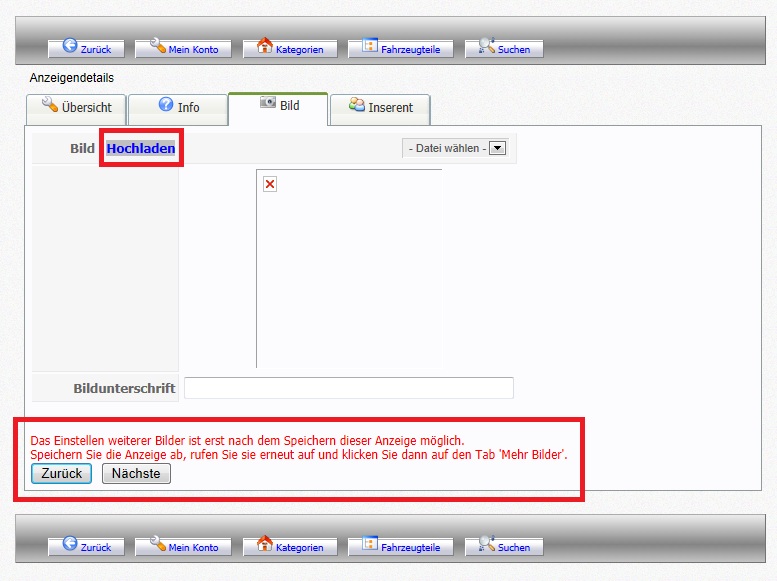Click the Nächste button

[136, 473]
